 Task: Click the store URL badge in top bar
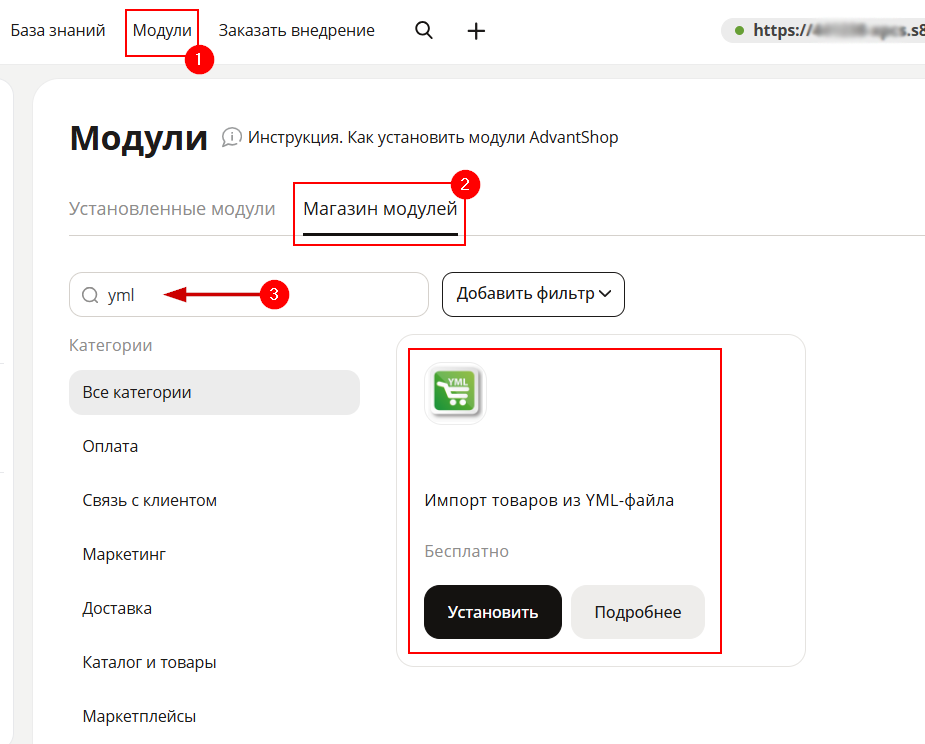pos(823,30)
